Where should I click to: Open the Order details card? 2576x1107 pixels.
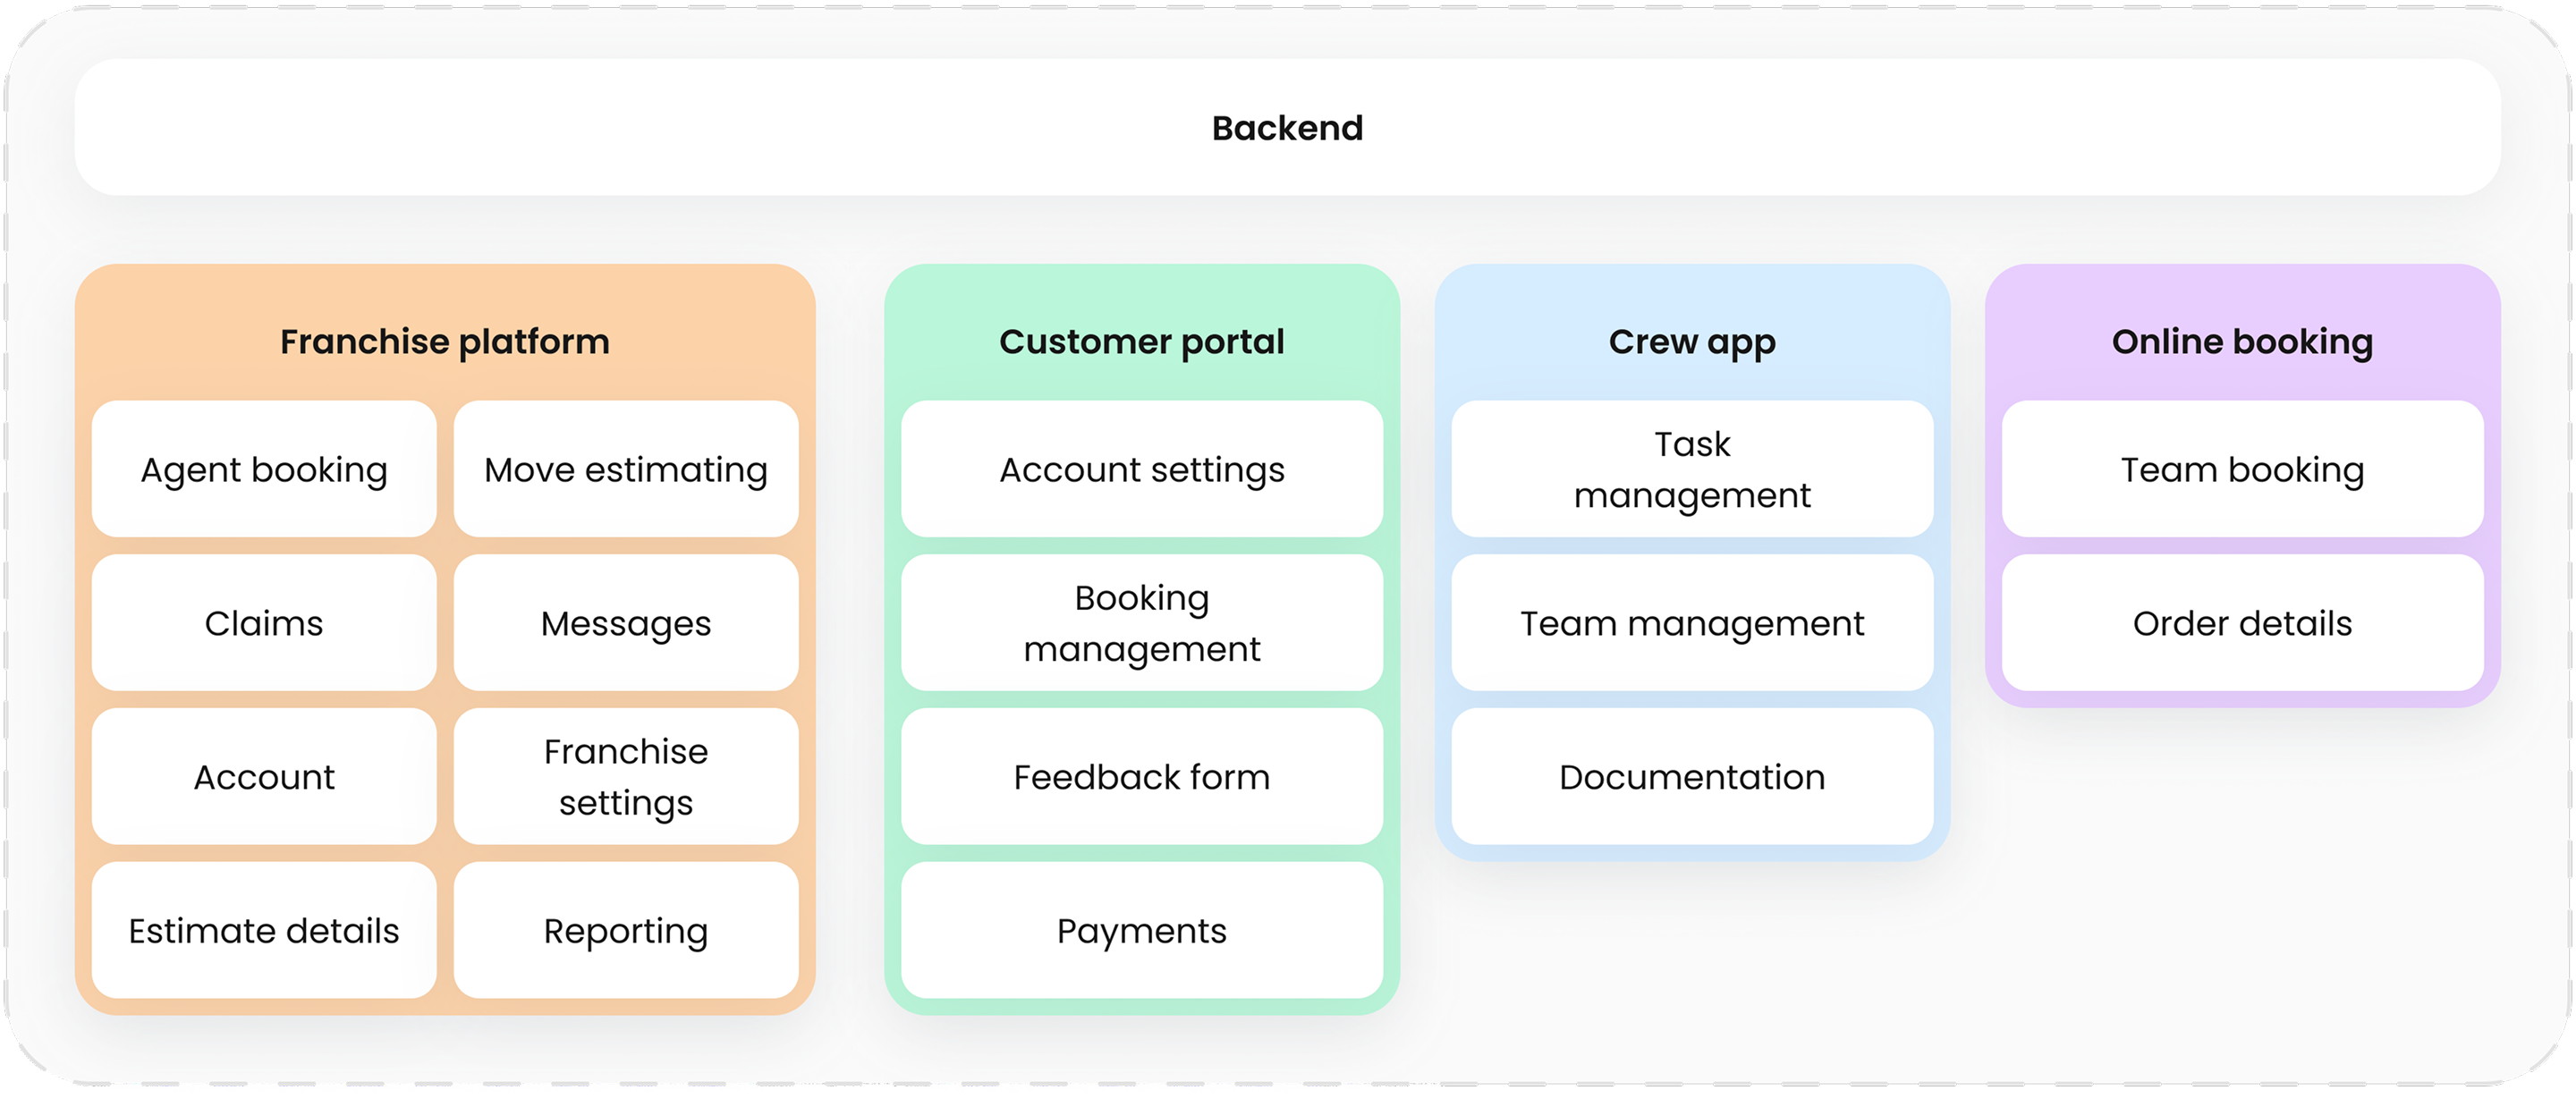coord(2242,623)
